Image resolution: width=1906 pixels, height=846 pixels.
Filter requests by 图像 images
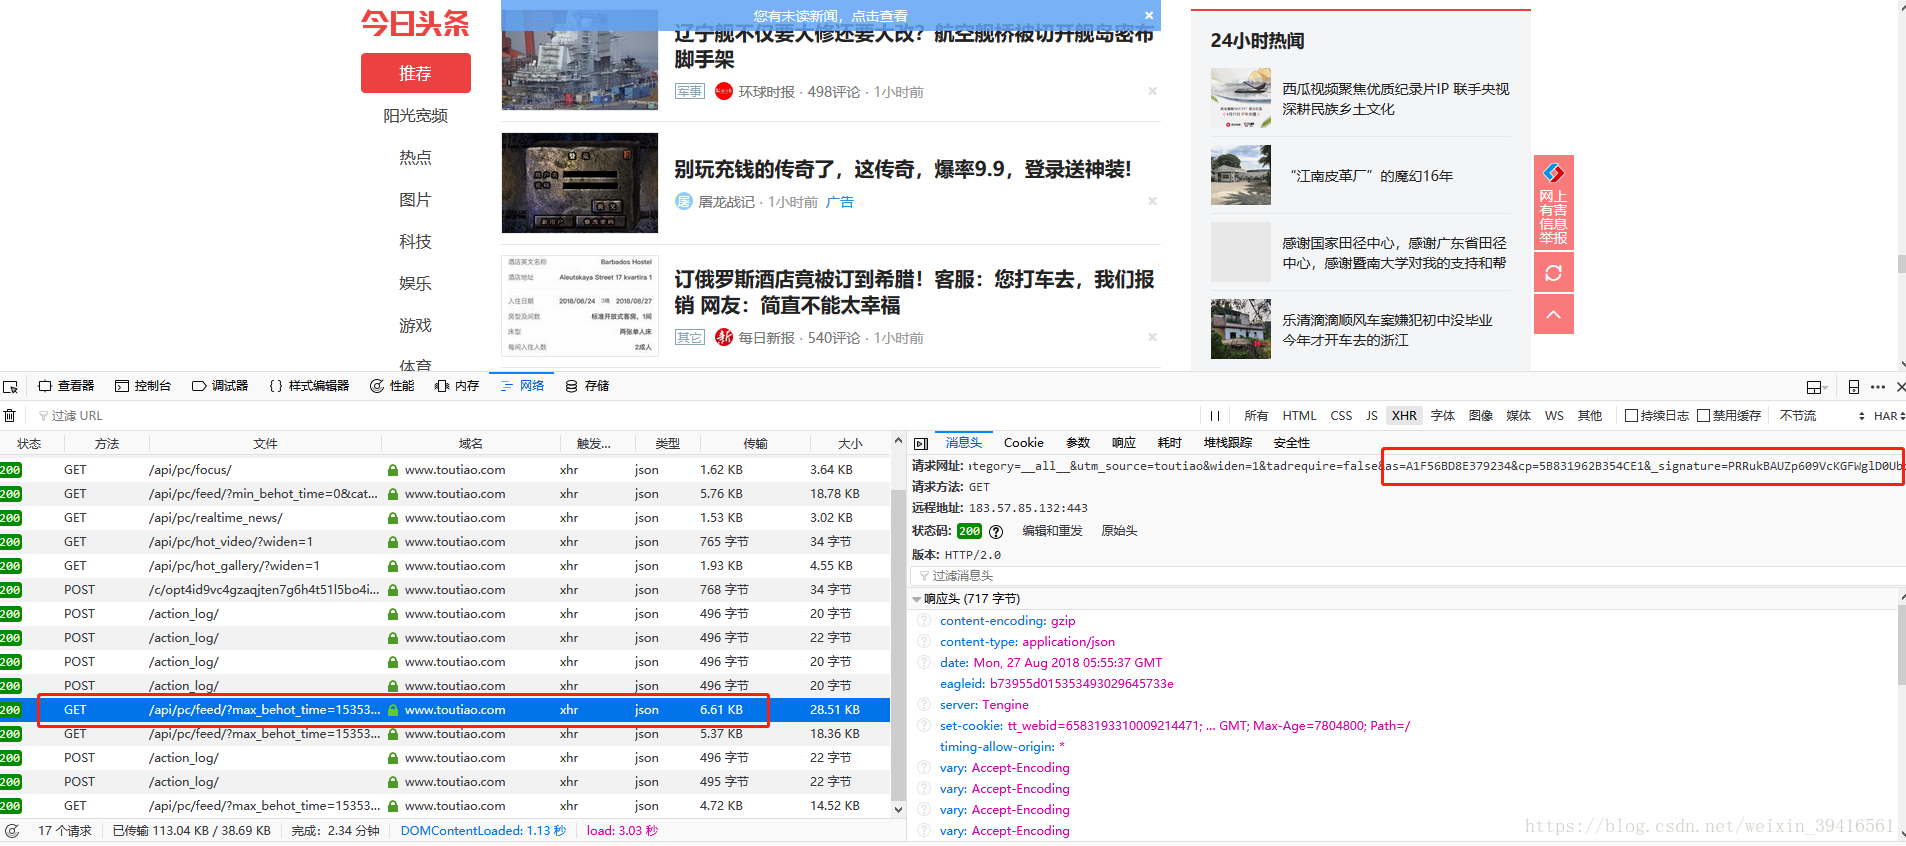[x=1481, y=416]
